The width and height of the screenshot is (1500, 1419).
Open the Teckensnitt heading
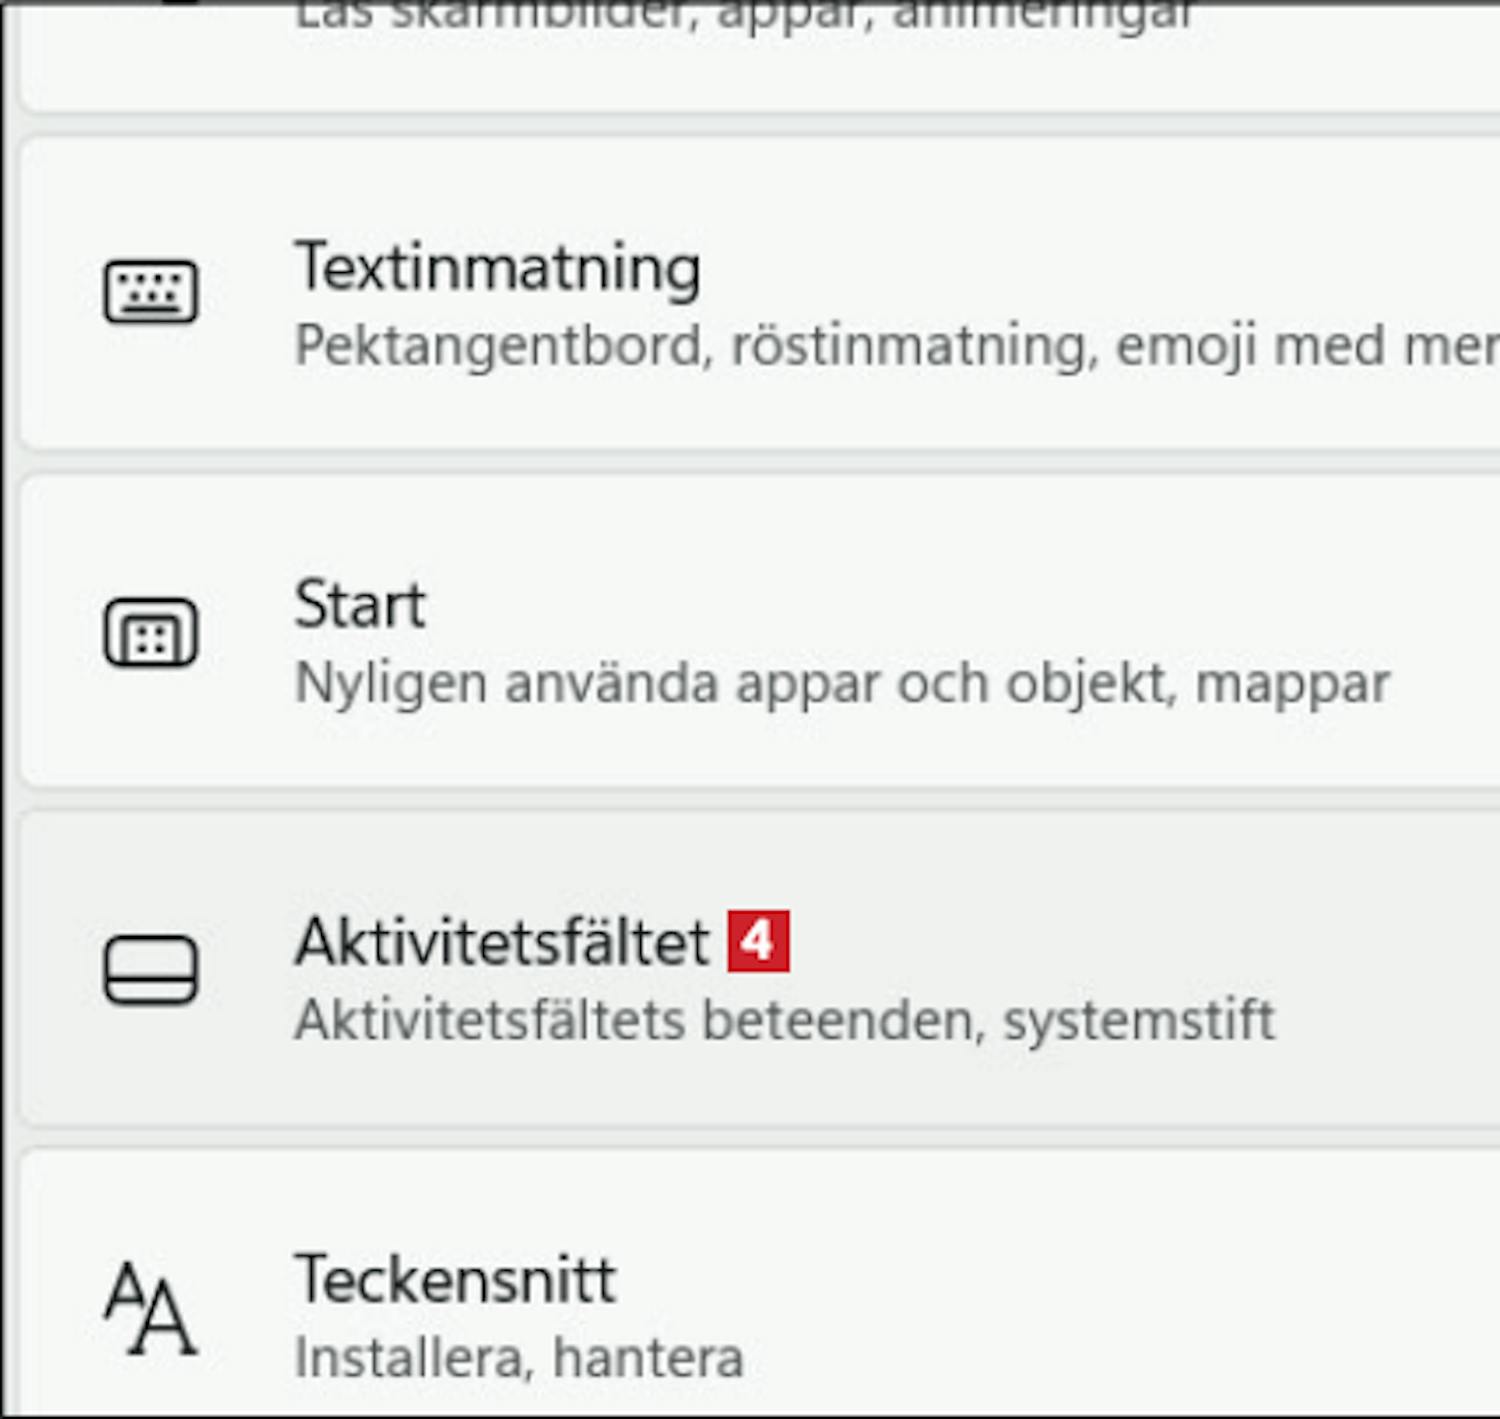455,1280
